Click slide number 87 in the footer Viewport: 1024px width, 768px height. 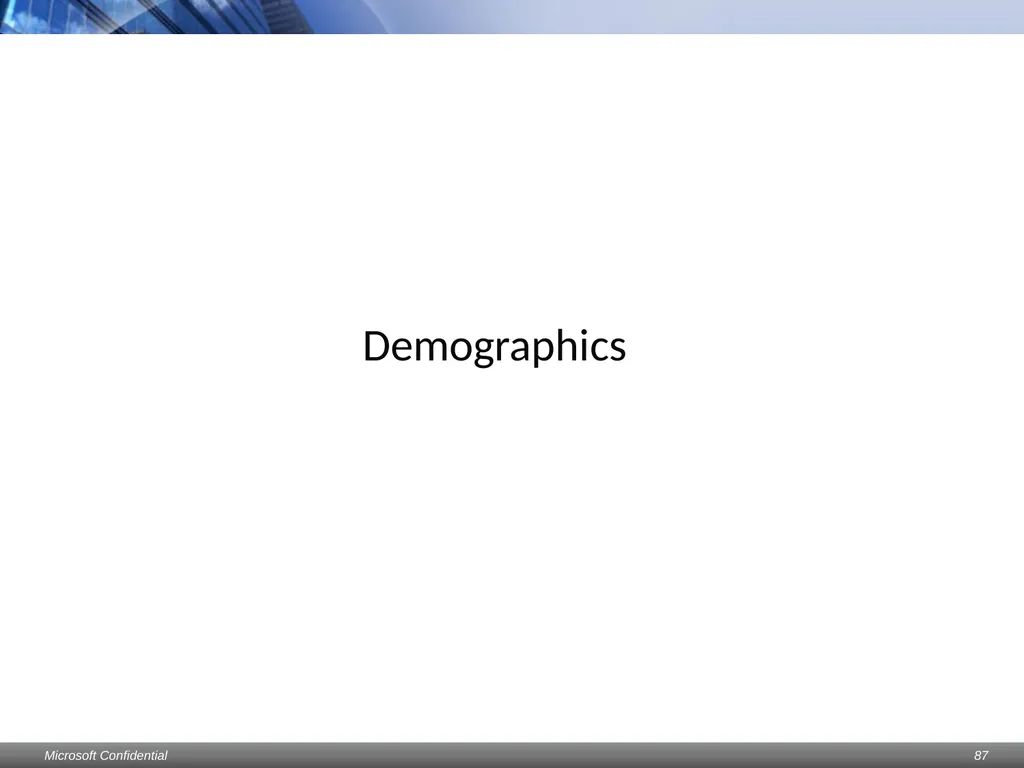click(x=981, y=756)
